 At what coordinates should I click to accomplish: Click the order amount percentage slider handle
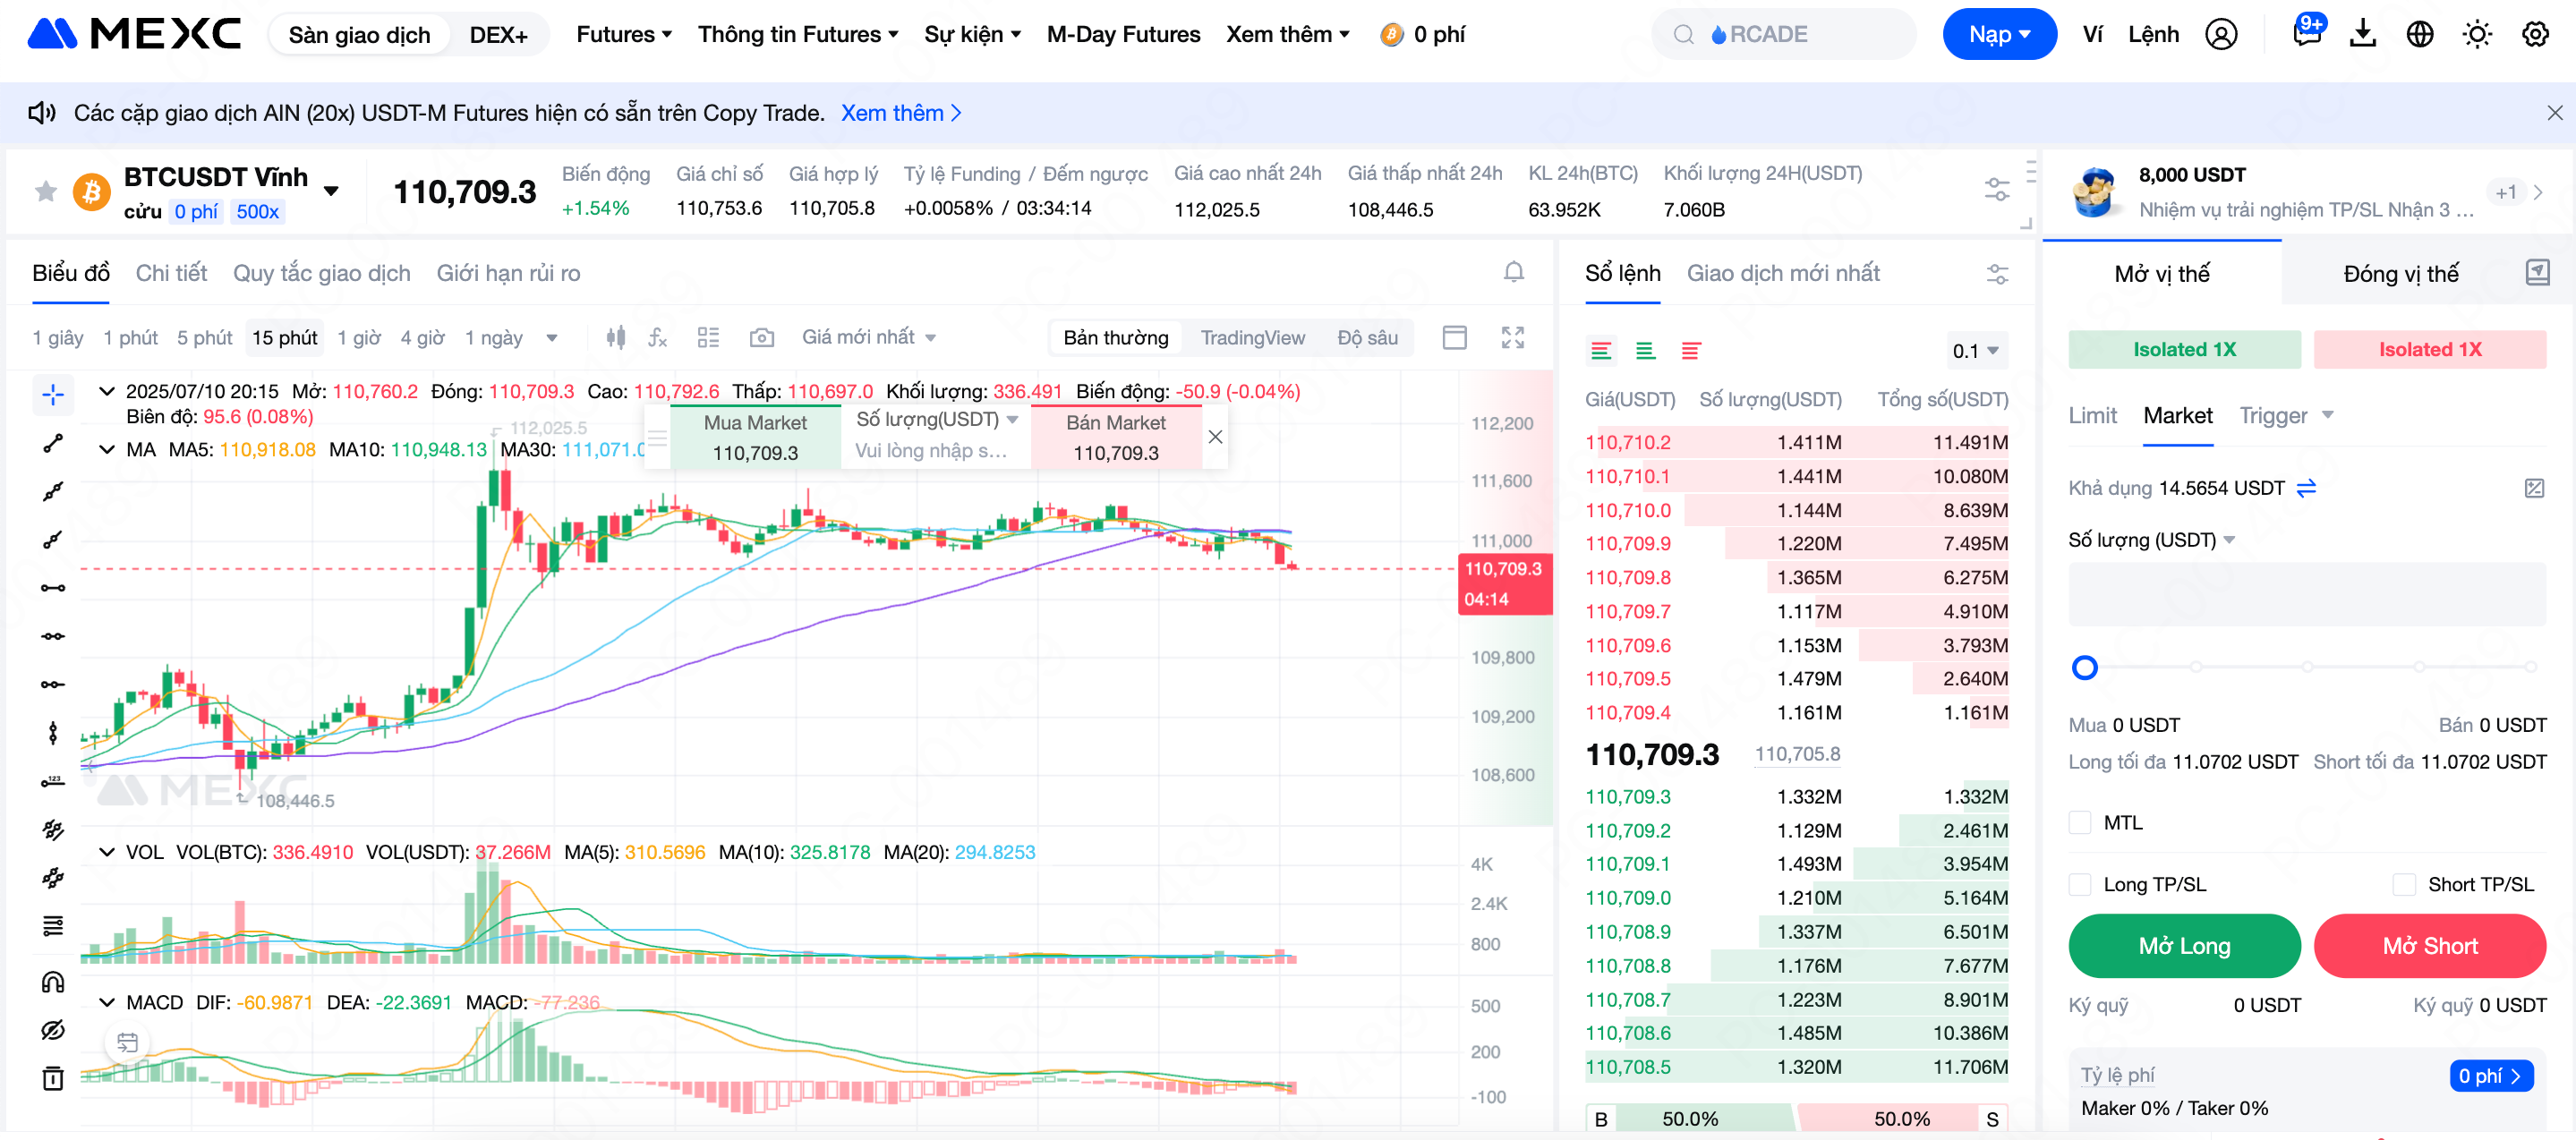(2084, 667)
